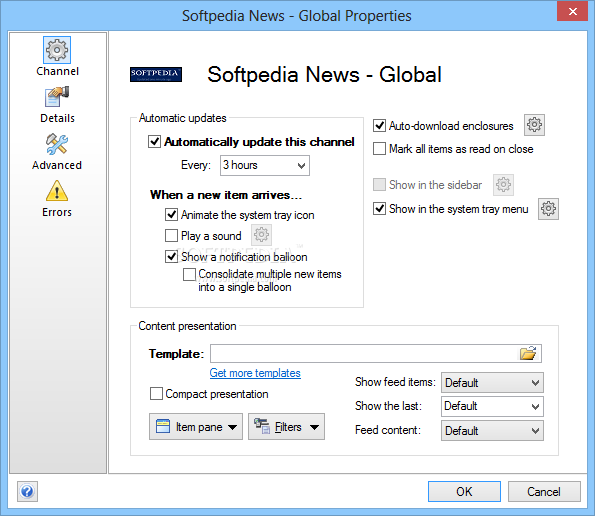This screenshot has width=595, height=516.
Task: Open Auto-download enclosures settings gear
Action: pos(534,125)
